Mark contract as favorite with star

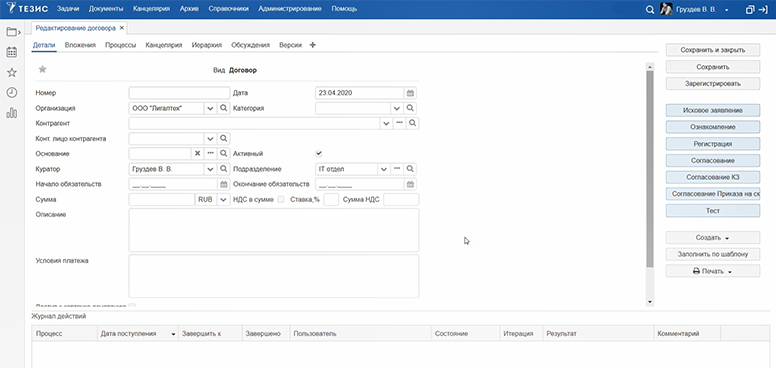tap(43, 69)
